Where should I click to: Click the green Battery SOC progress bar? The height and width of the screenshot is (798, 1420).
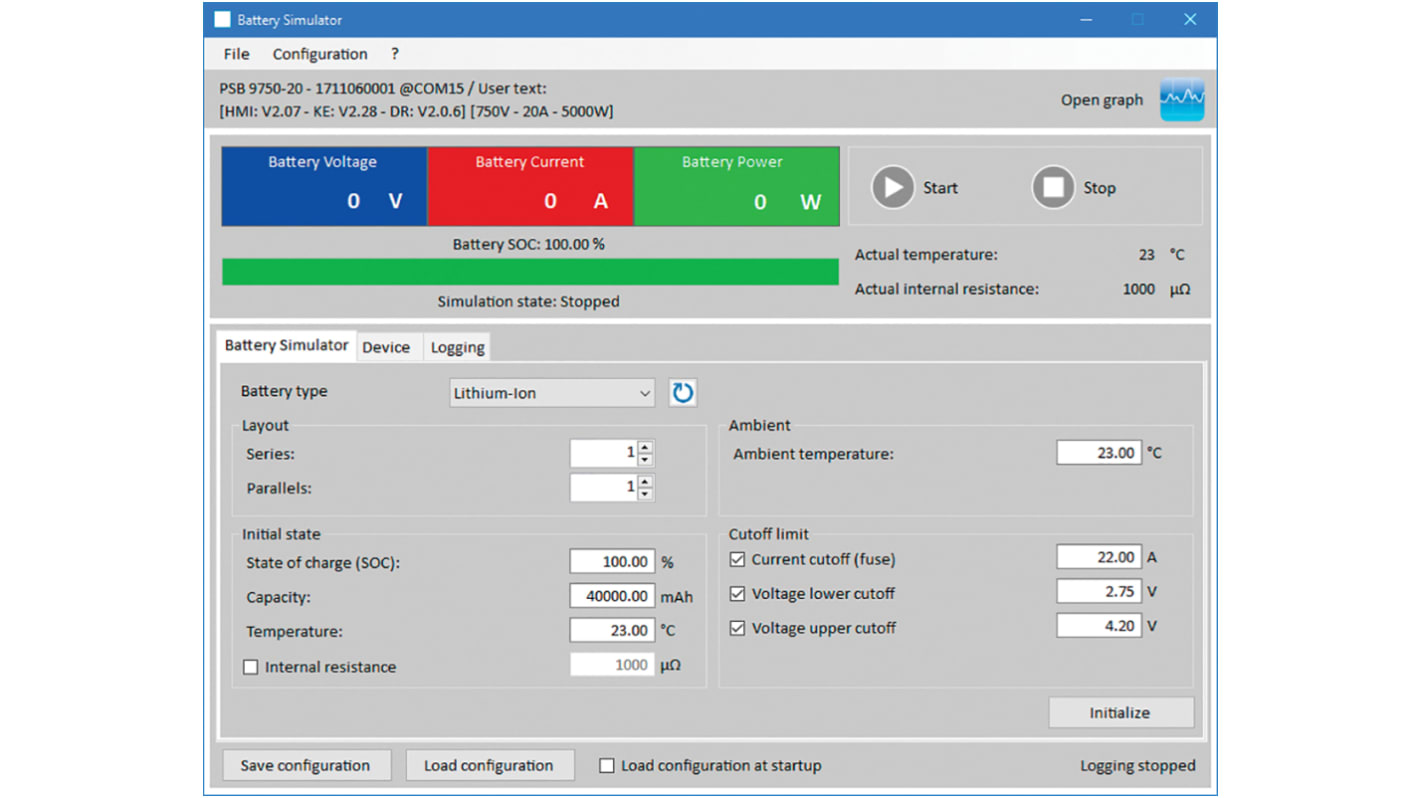[x=530, y=272]
